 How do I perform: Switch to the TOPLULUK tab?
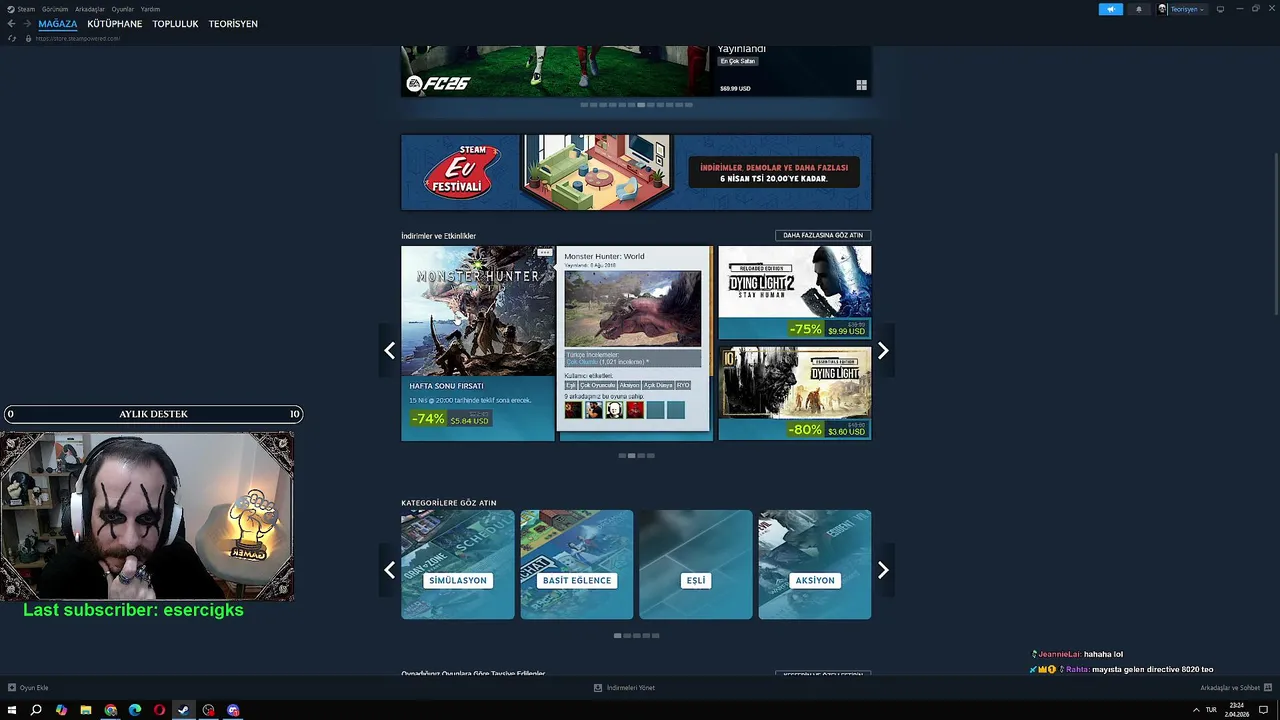pos(175,24)
